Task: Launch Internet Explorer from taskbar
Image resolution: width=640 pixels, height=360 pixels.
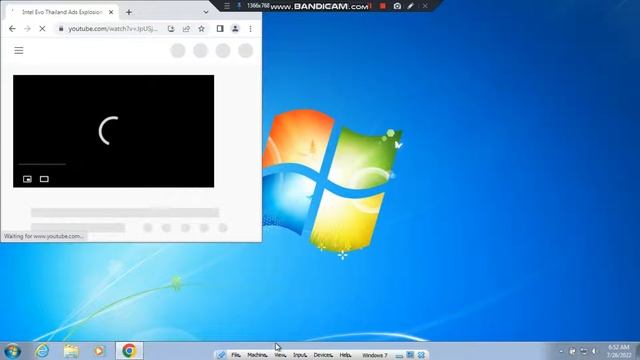Action: pos(42,351)
